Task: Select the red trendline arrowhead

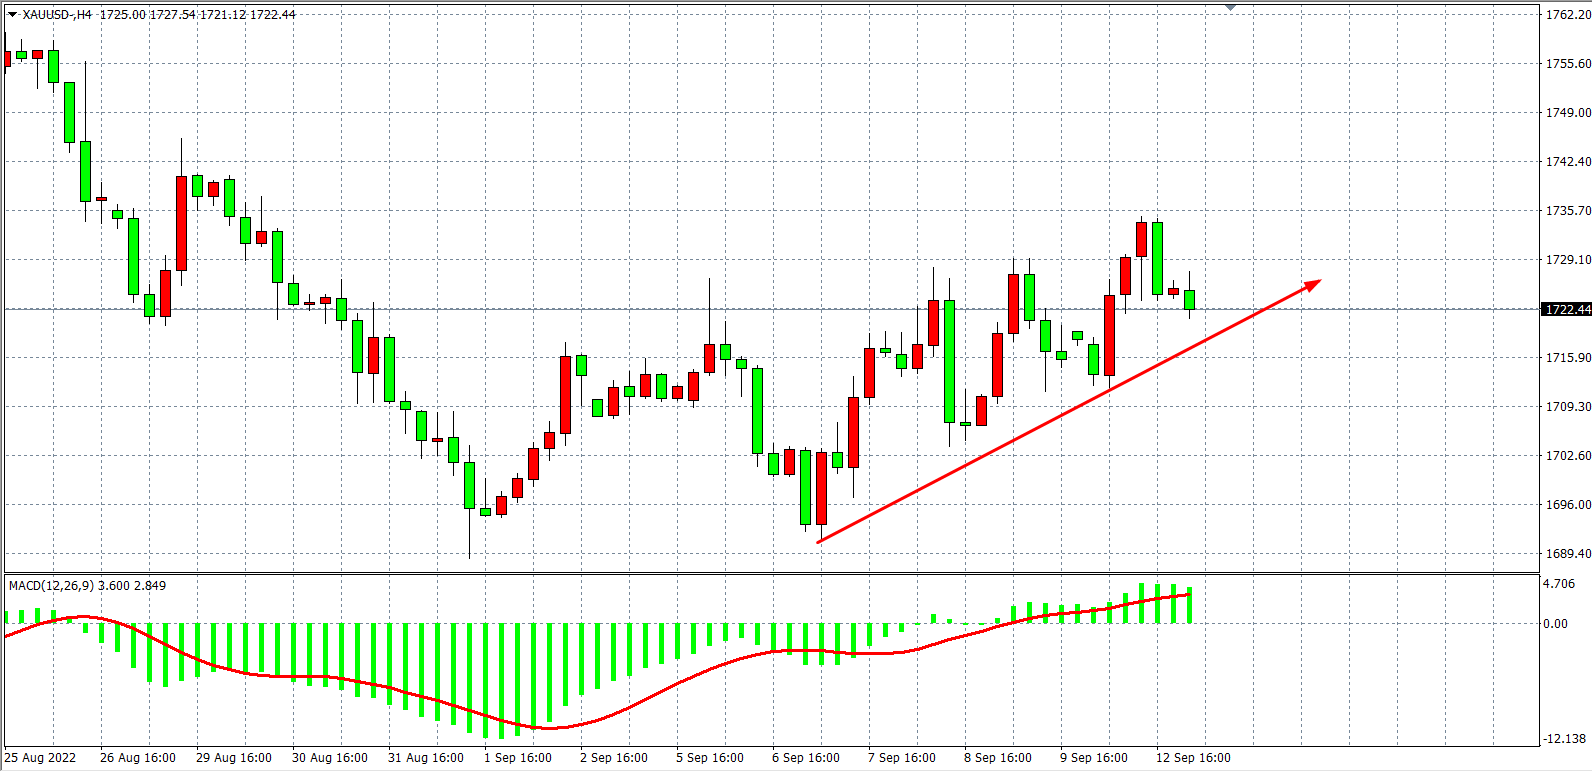Action: point(1314,284)
